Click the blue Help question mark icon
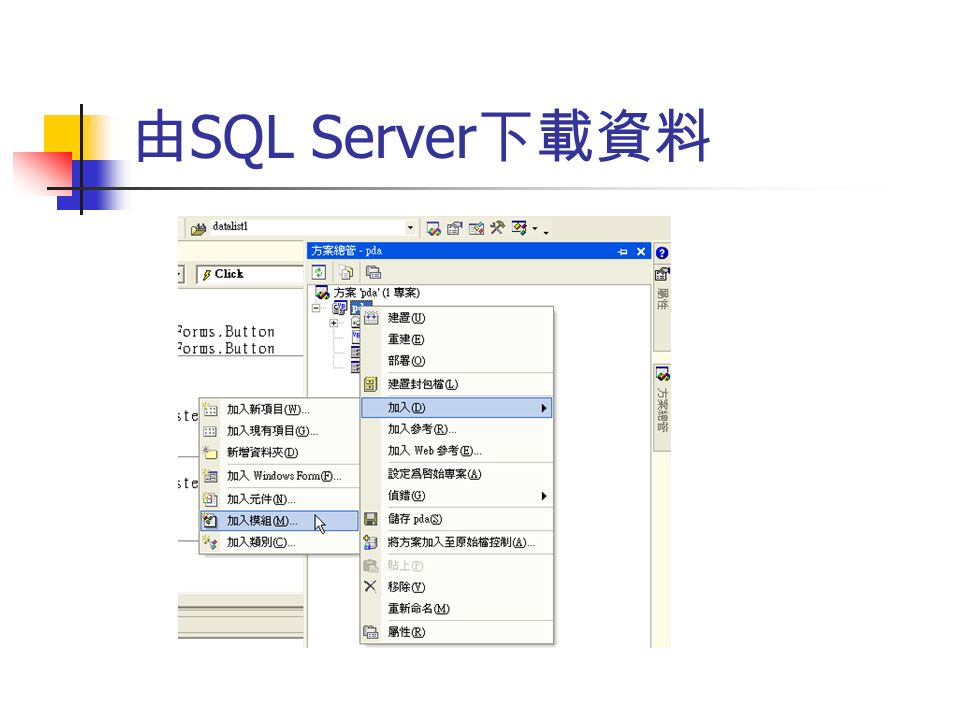 (662, 253)
